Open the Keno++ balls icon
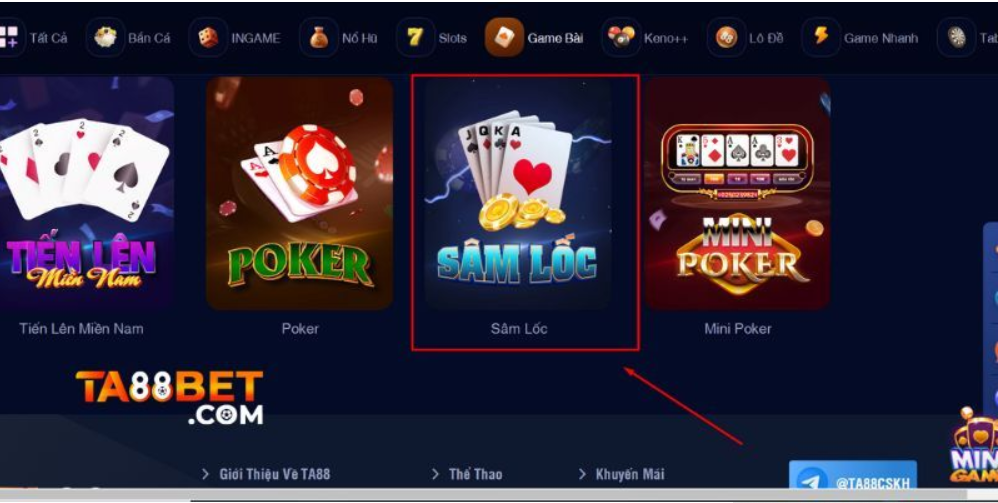Screen dimensions: 998x503 621,38
